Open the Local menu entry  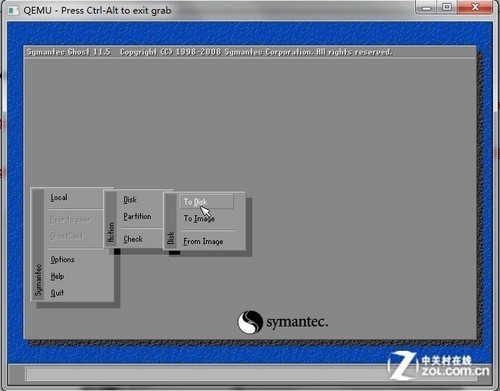coord(59,197)
